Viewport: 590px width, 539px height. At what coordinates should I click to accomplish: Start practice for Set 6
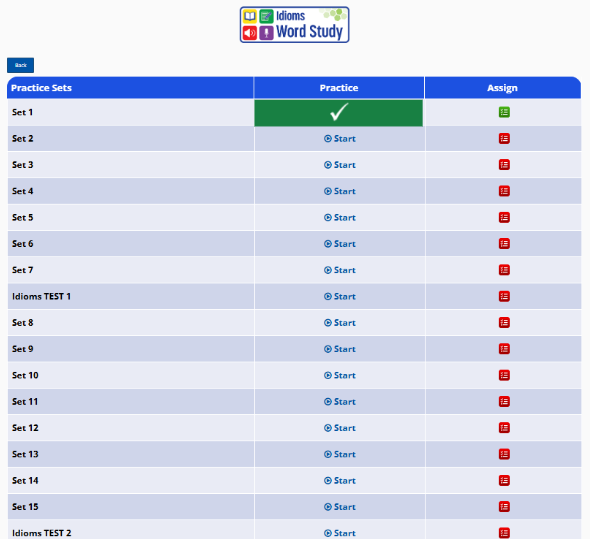coord(339,244)
